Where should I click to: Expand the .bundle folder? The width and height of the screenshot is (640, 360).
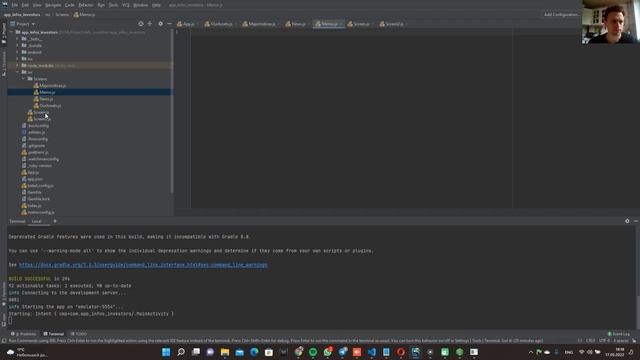pyautogui.click(x=17, y=45)
